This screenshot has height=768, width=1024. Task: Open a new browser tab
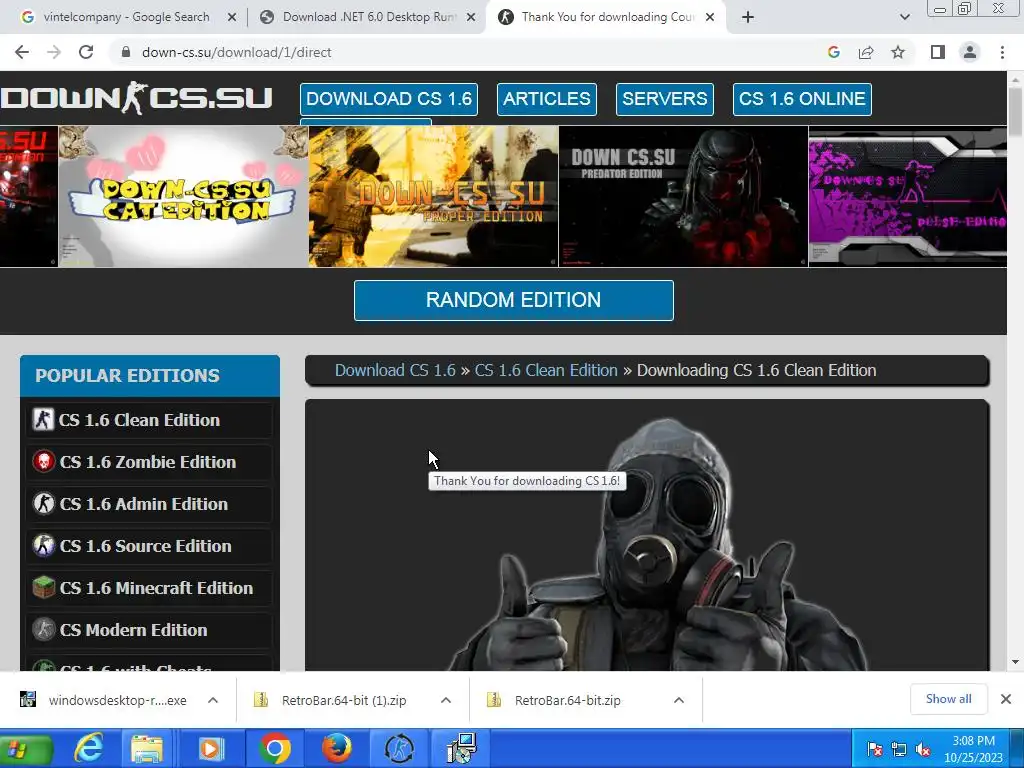(748, 17)
